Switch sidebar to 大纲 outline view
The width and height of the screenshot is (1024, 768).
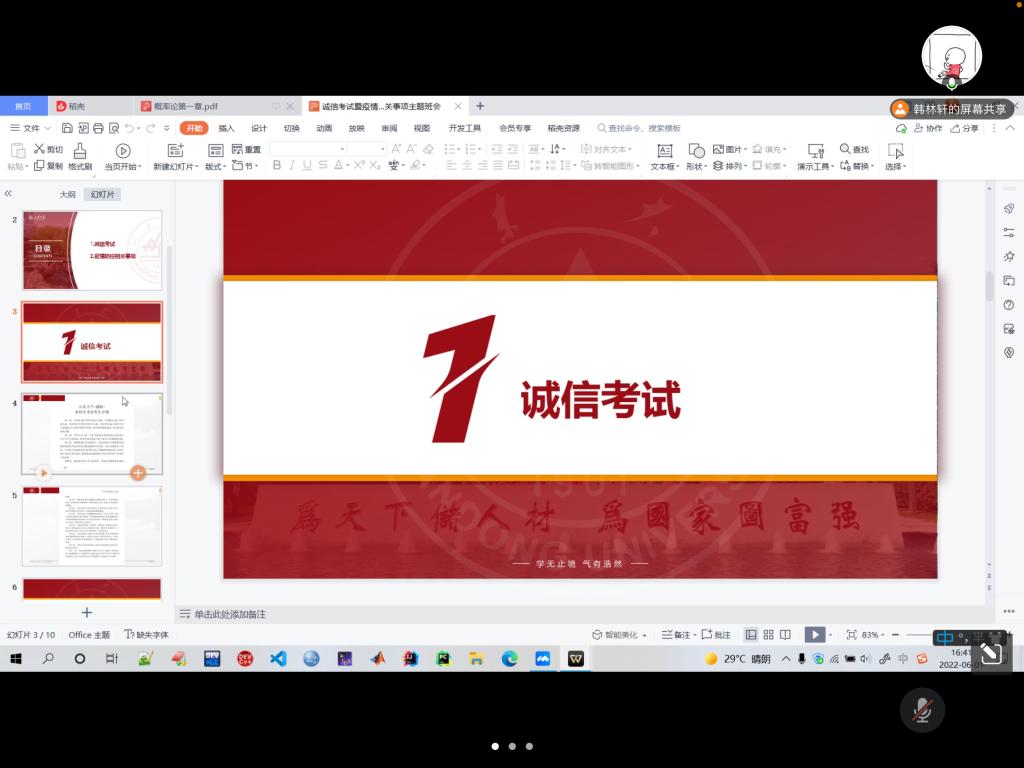coord(67,194)
